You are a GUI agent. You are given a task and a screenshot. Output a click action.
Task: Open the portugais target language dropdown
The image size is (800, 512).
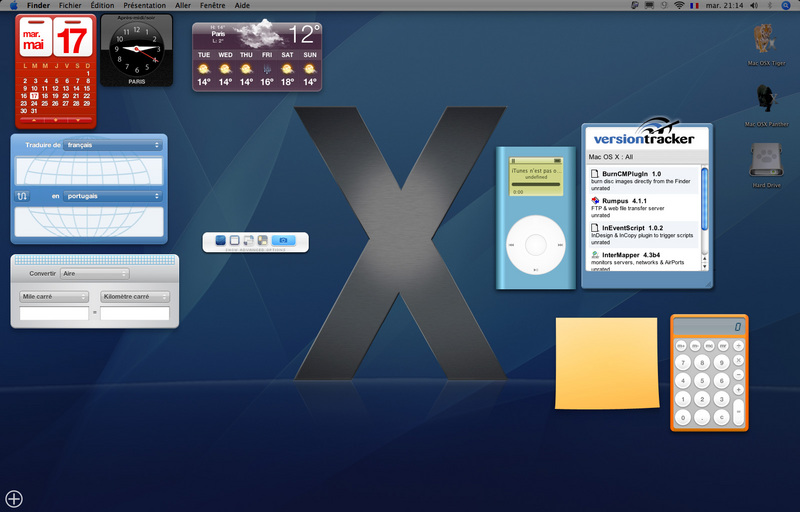pos(113,196)
